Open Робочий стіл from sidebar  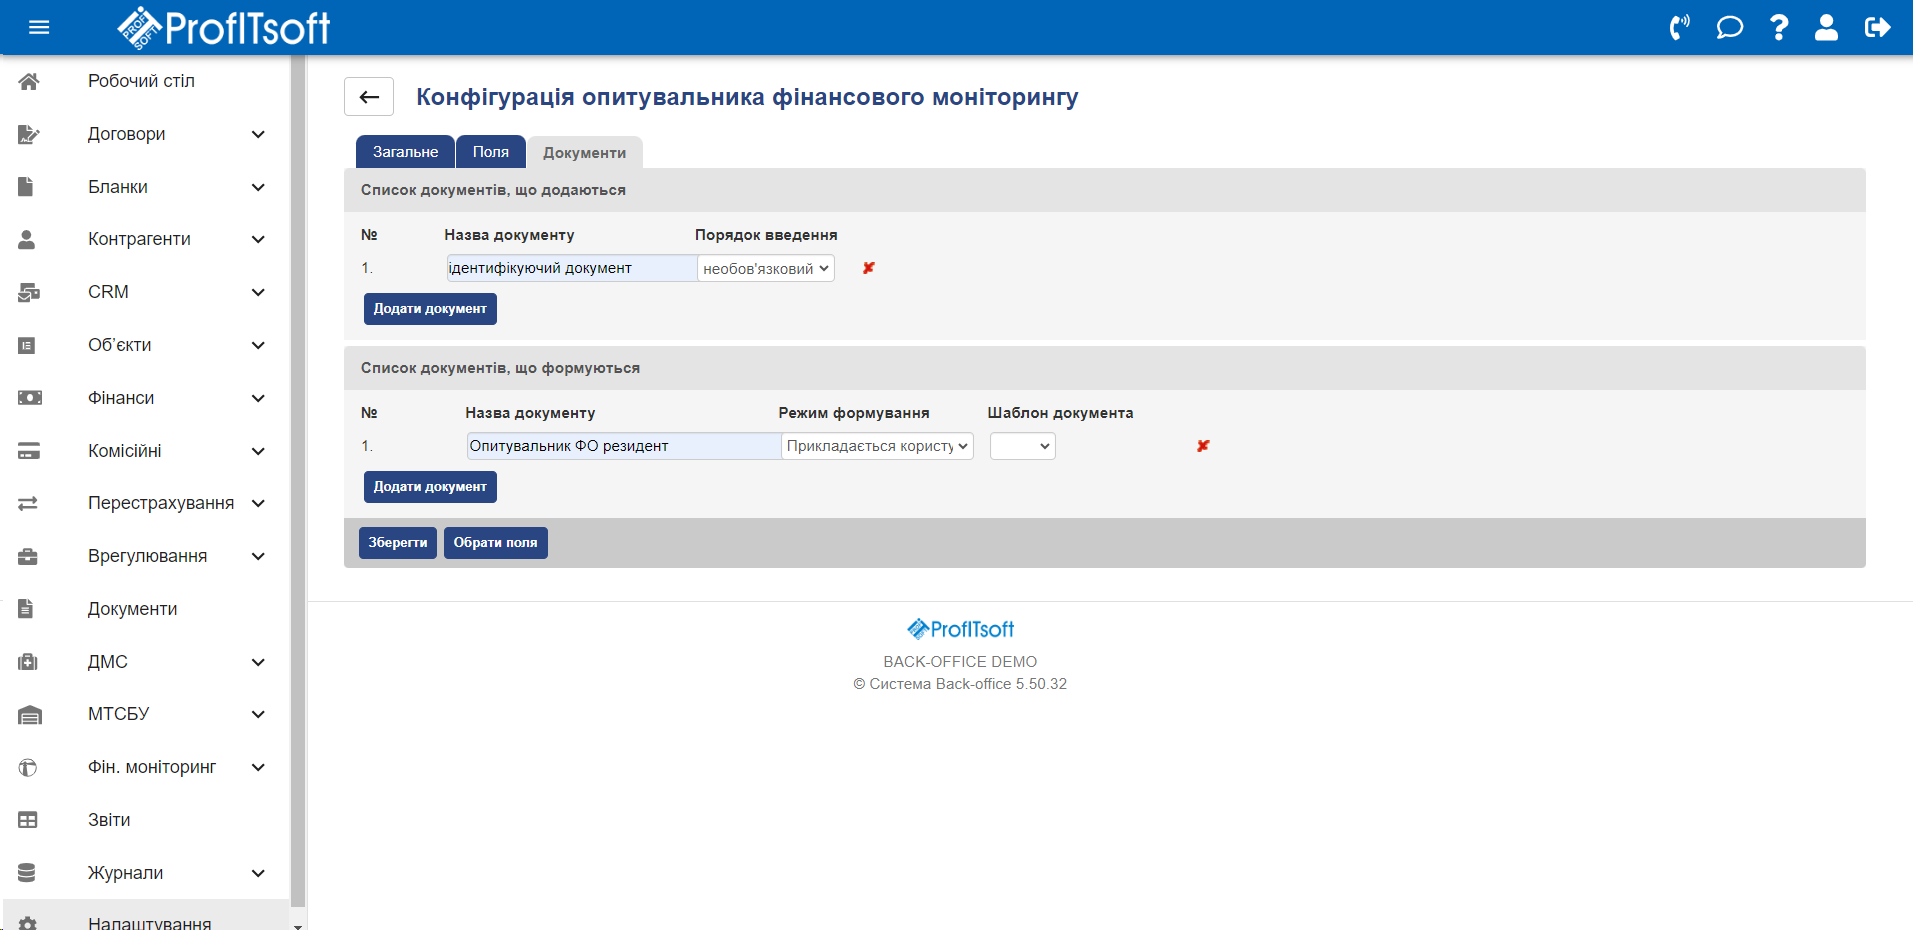click(141, 81)
